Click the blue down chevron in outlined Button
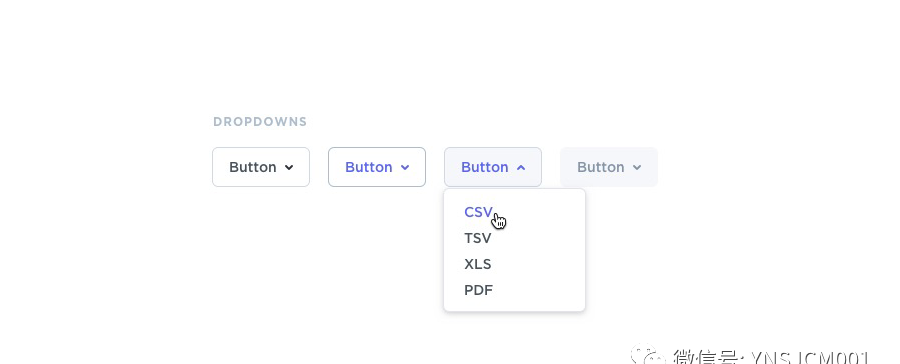The image size is (900, 364). pyautogui.click(x=405, y=168)
